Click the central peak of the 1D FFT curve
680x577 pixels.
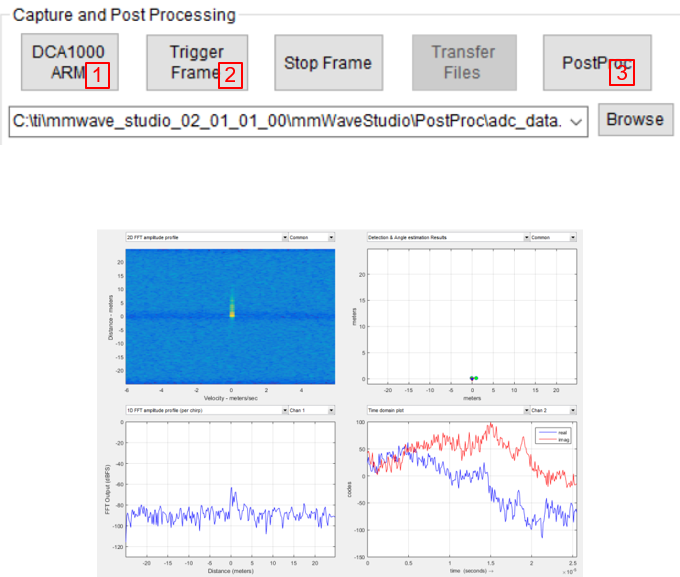click(x=231, y=490)
